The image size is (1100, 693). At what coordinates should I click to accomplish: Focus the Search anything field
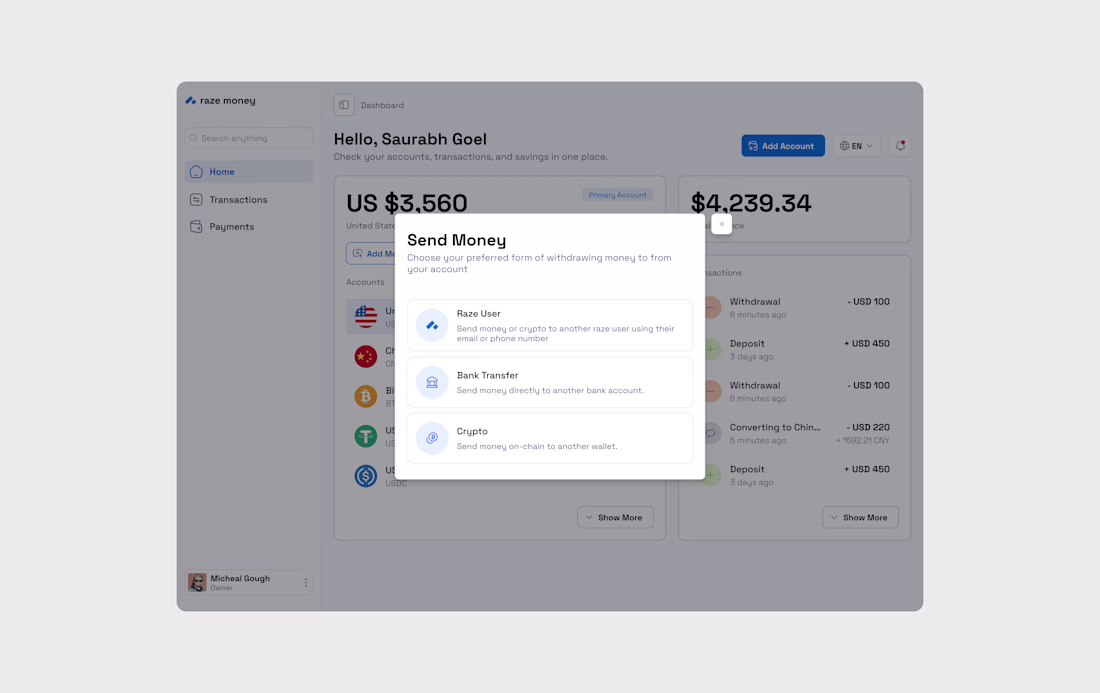pos(249,138)
